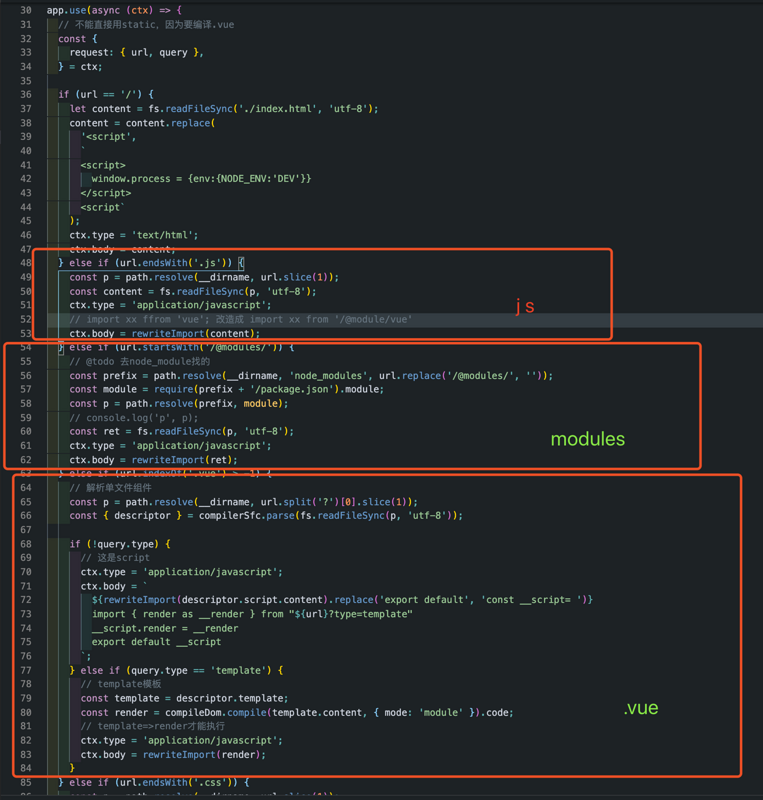The image size is (763, 800).
Task: Click the 'export default' string on line 72
Action: [x=424, y=600]
